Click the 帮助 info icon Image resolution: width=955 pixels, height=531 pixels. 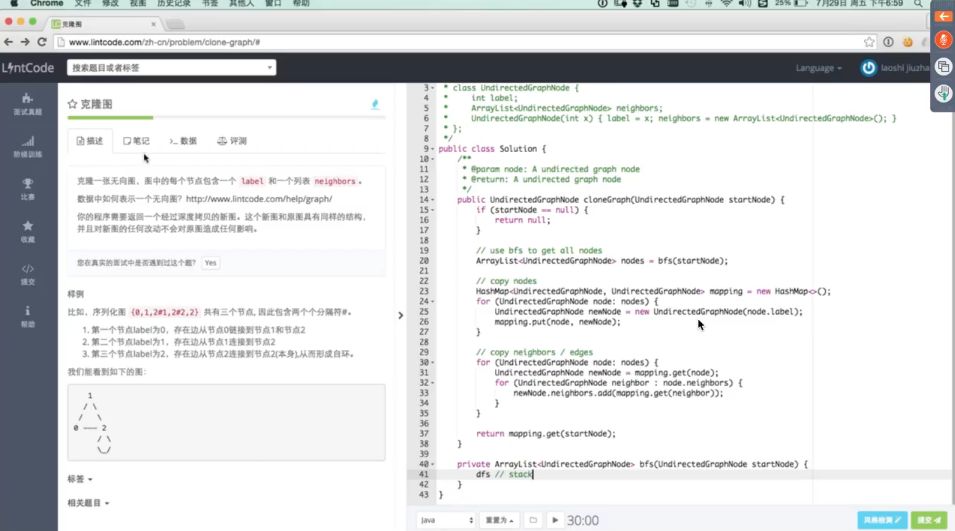pos(27,316)
